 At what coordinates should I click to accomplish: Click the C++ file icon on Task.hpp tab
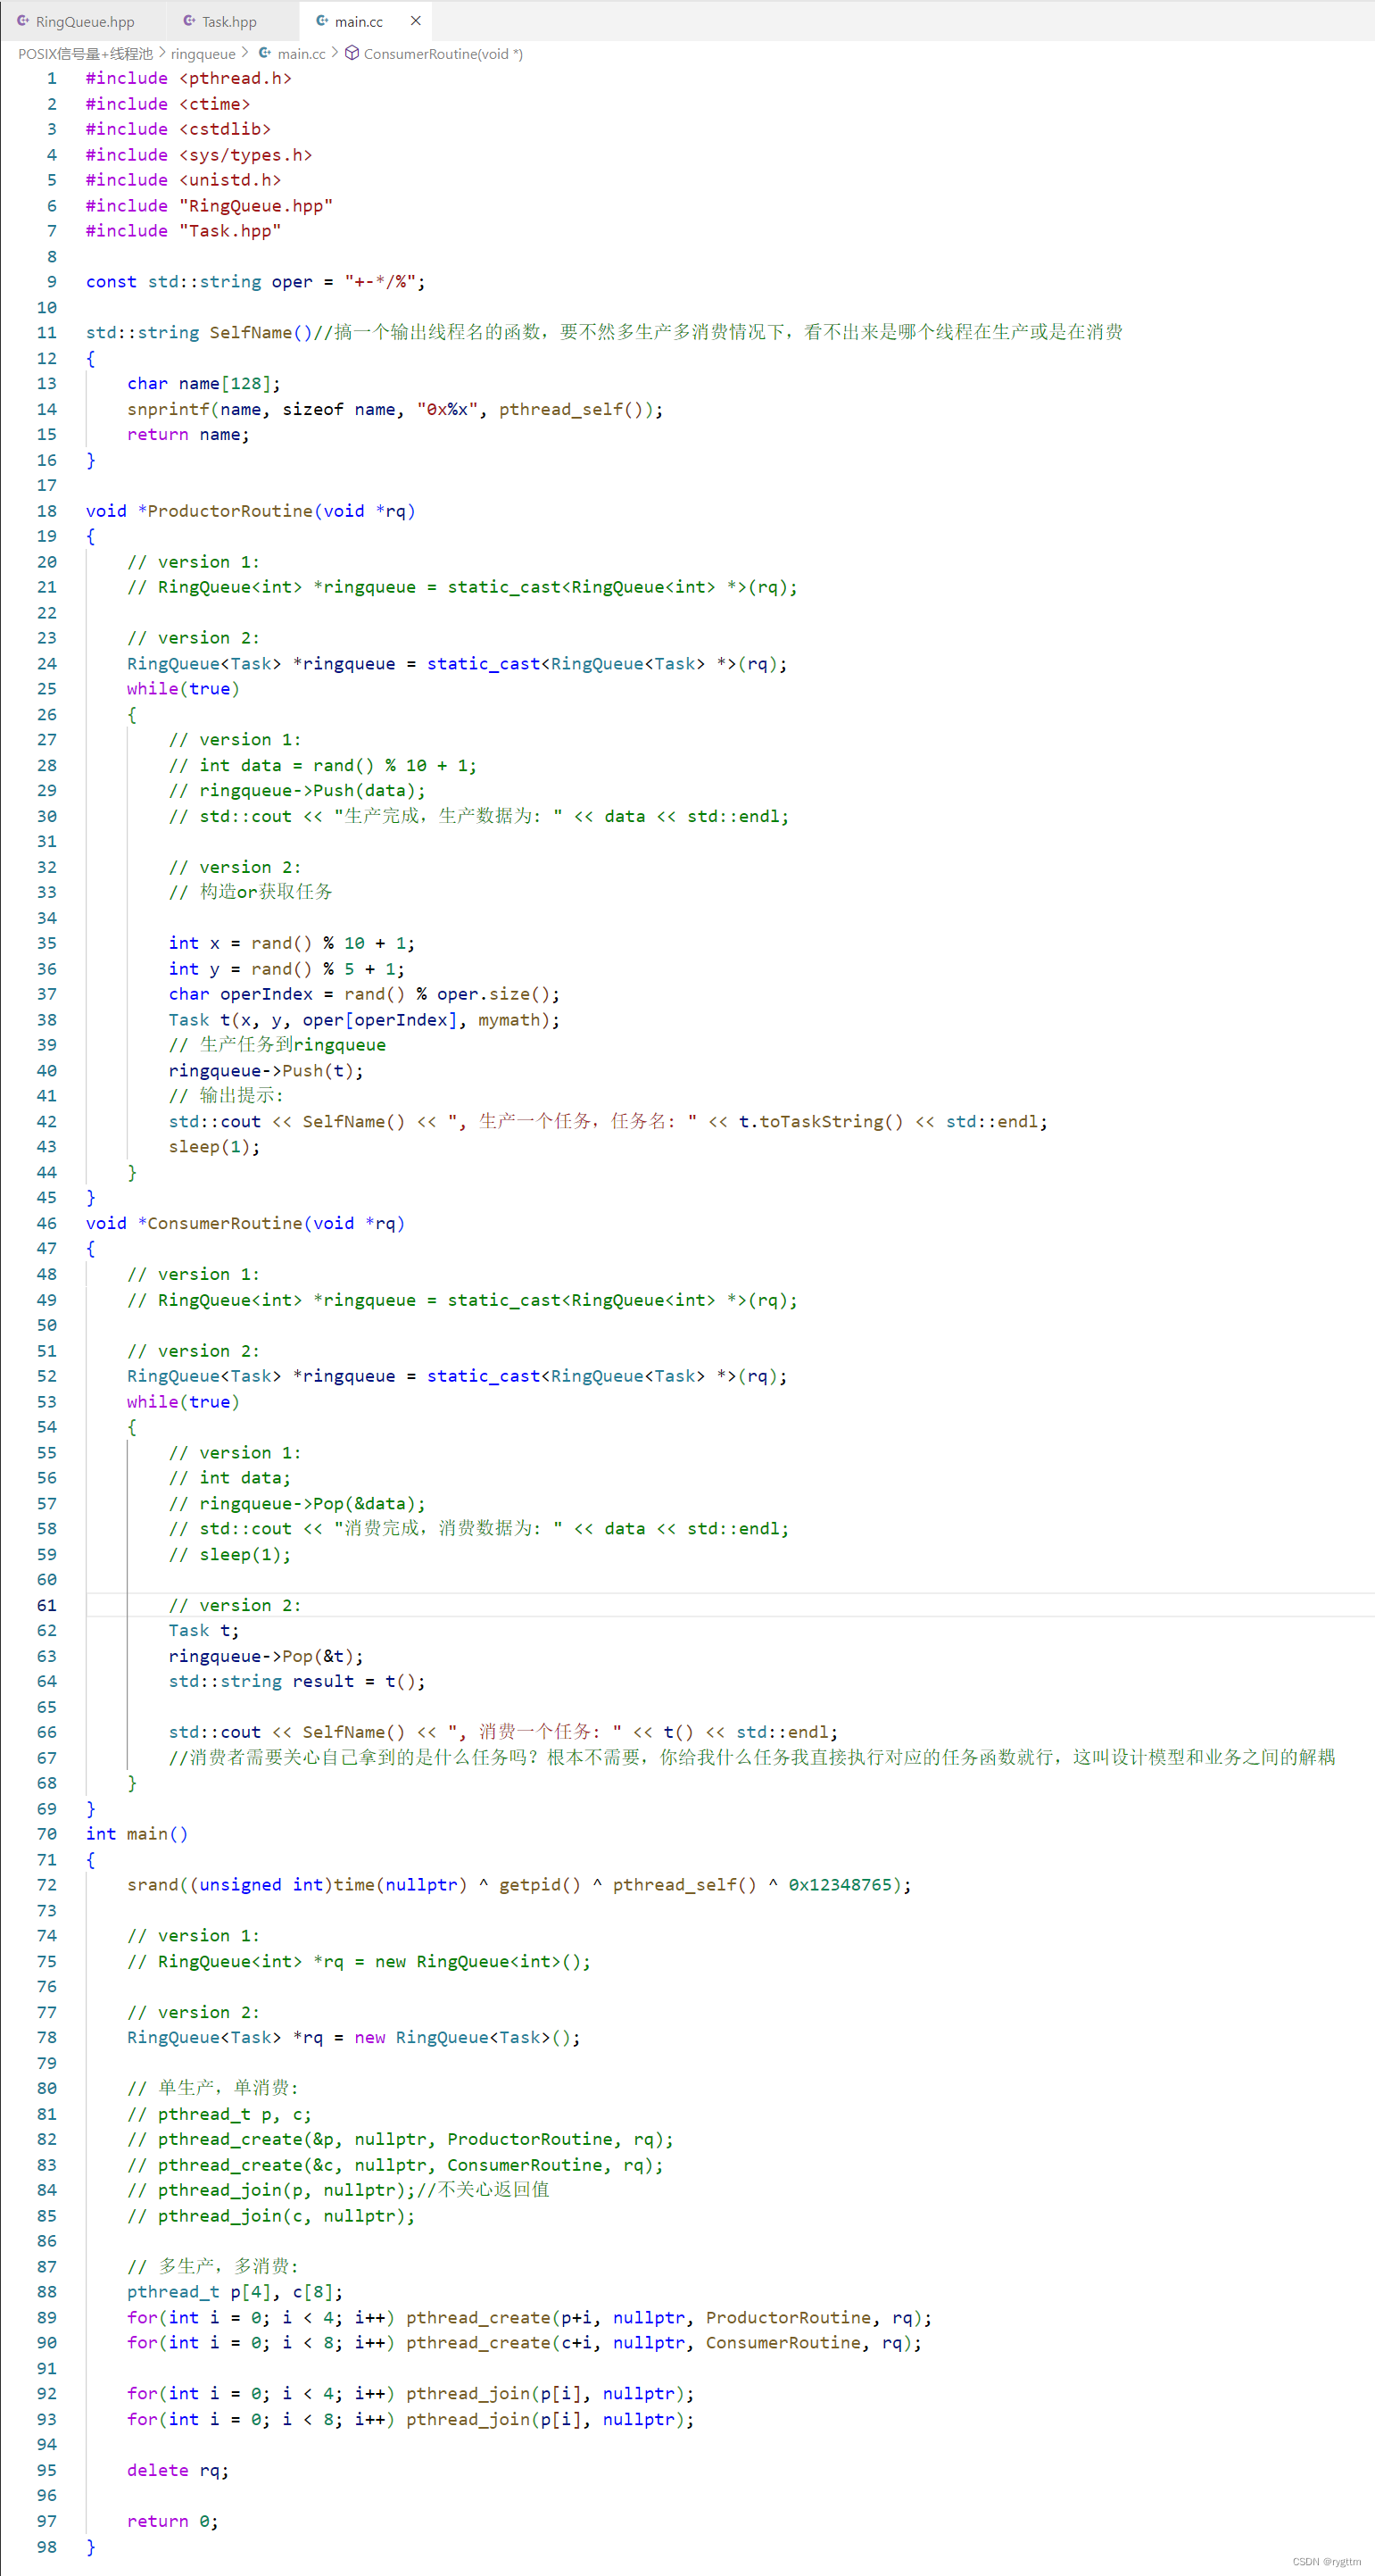[x=189, y=21]
